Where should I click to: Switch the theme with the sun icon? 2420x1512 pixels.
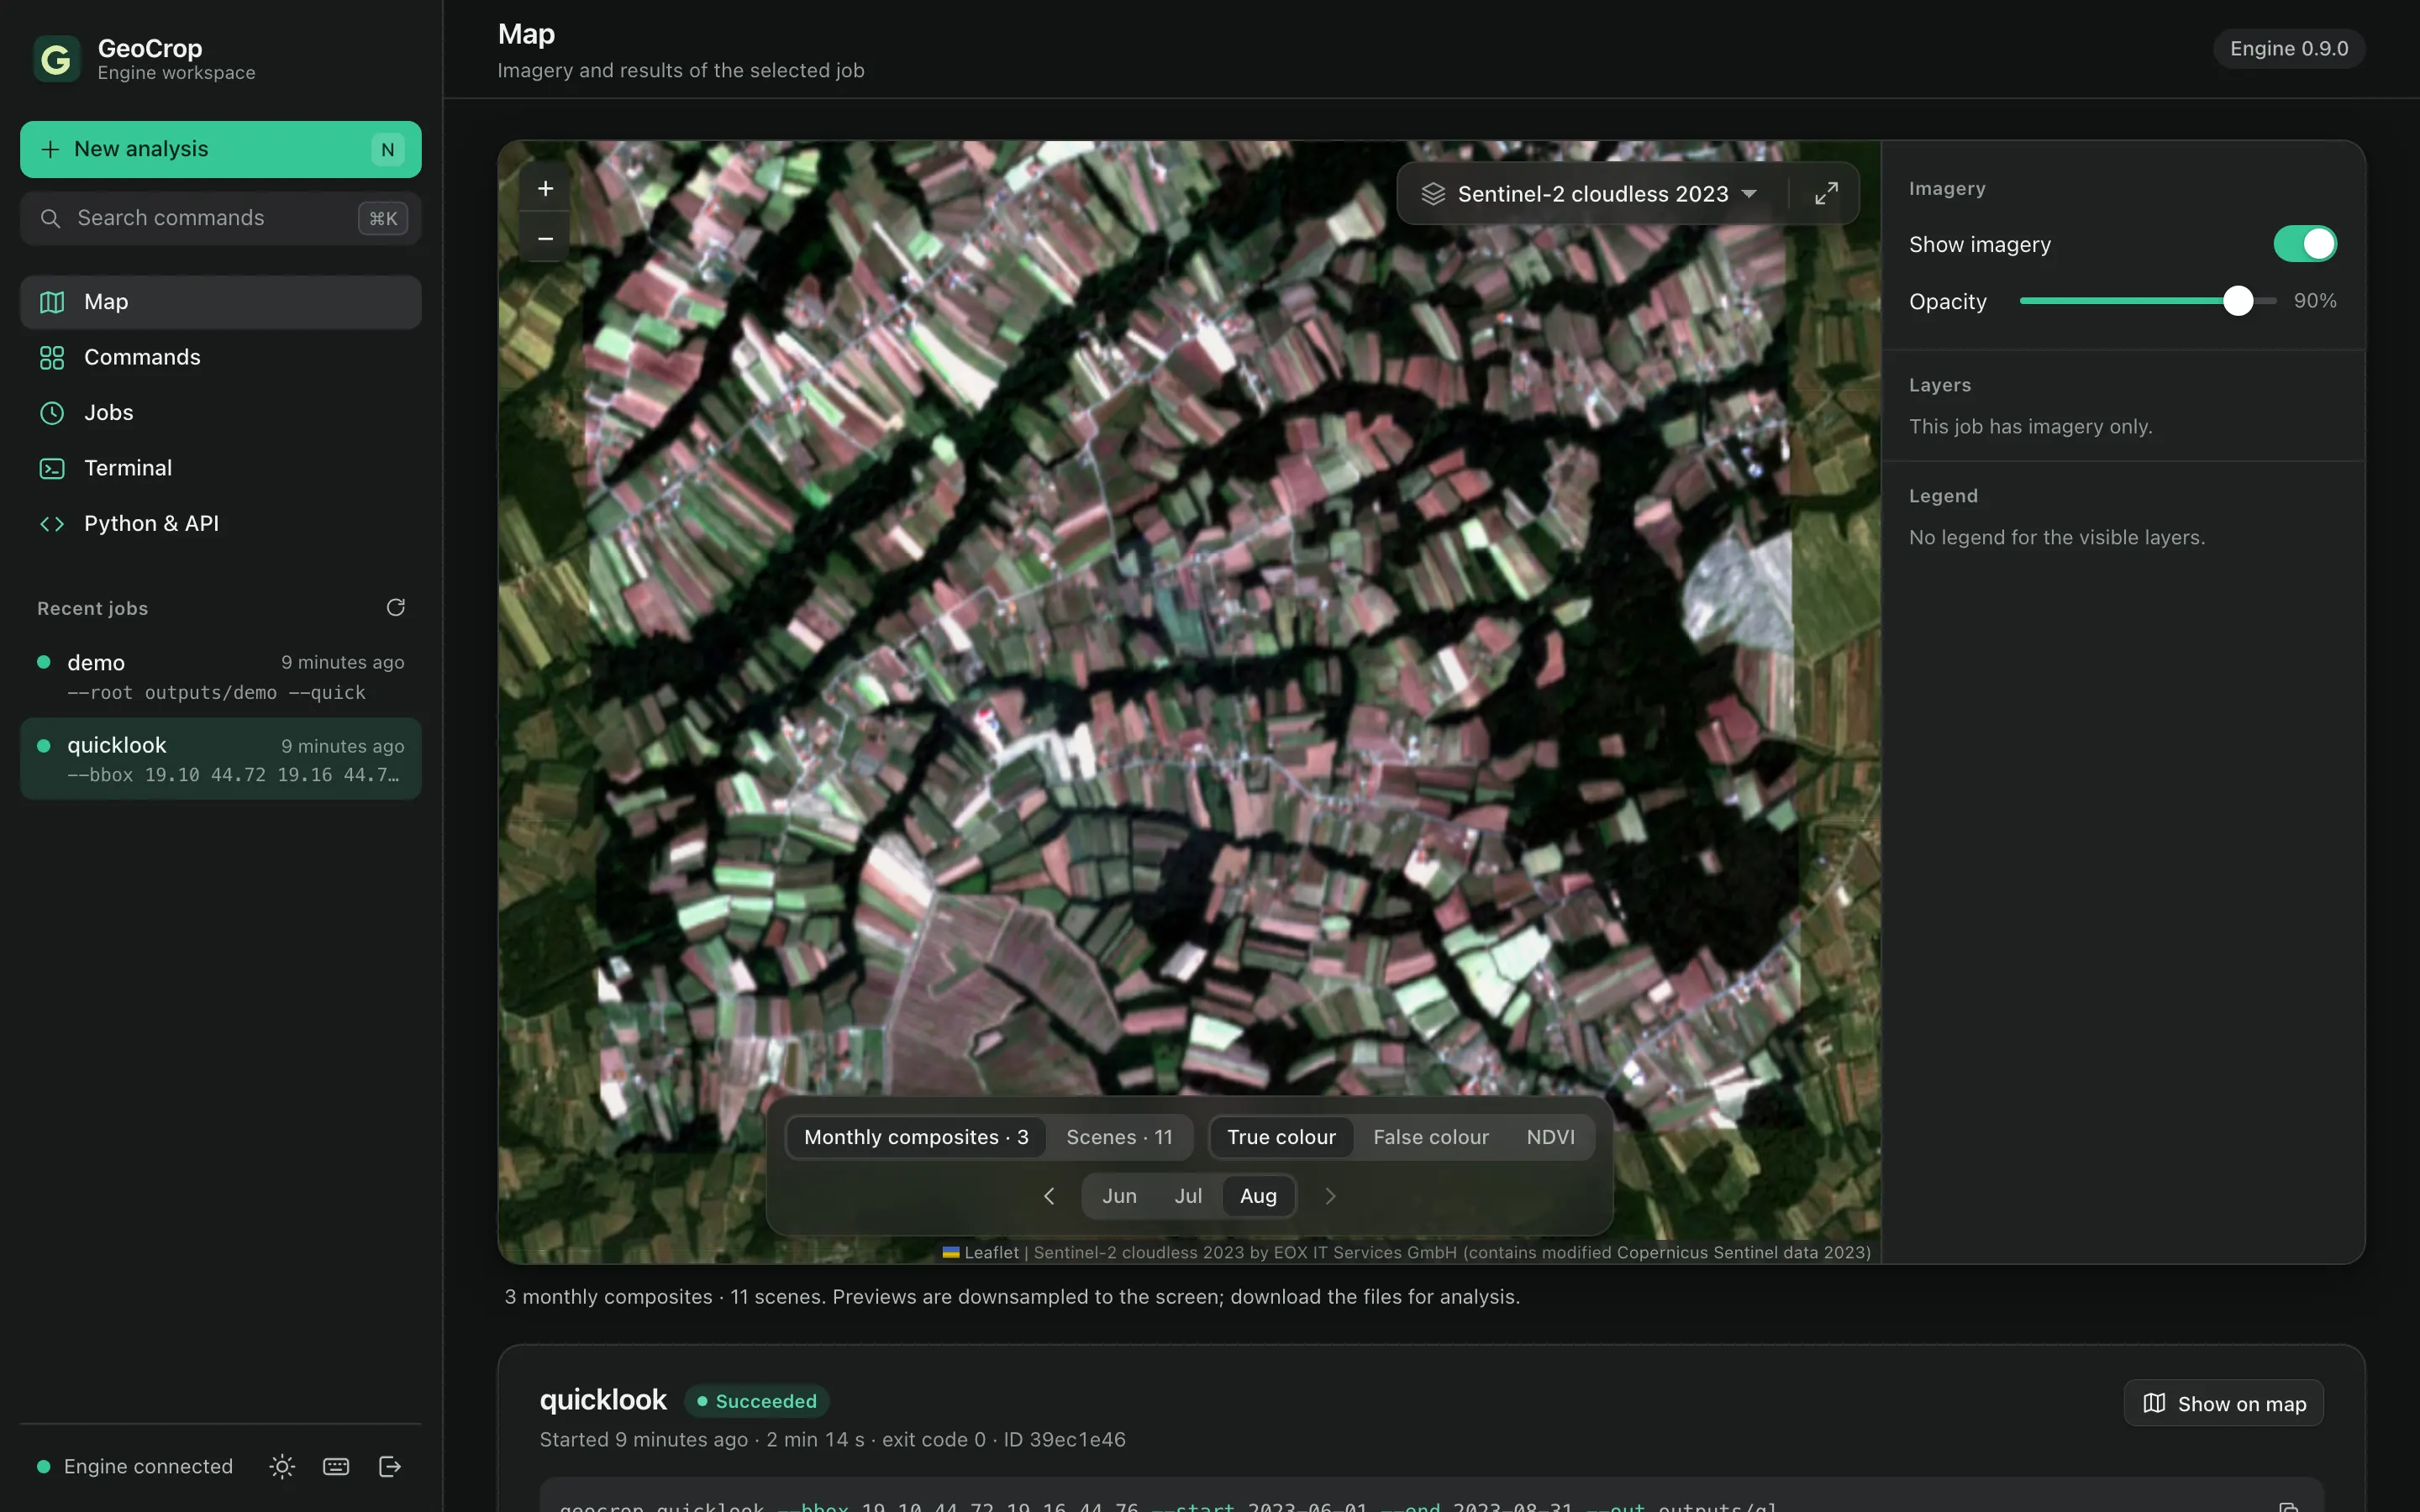(x=282, y=1466)
